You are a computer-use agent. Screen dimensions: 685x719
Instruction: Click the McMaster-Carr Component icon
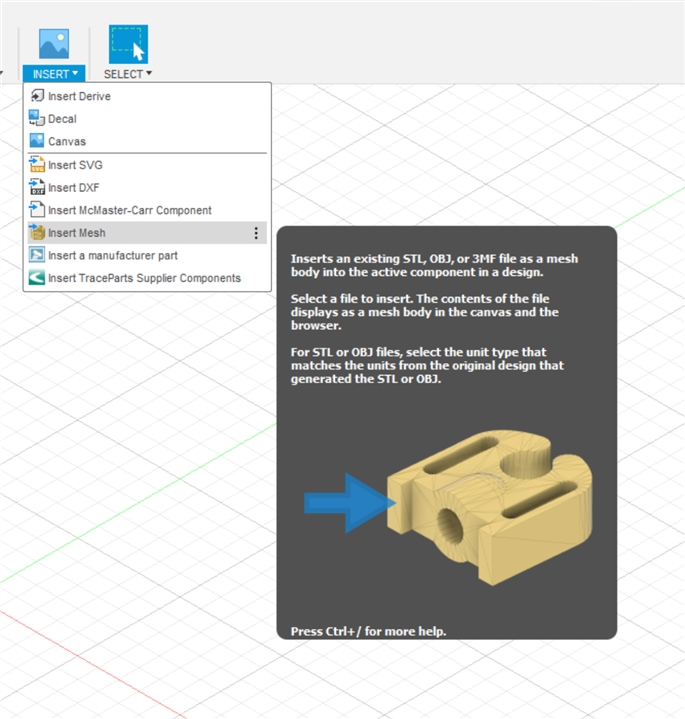click(x=37, y=210)
